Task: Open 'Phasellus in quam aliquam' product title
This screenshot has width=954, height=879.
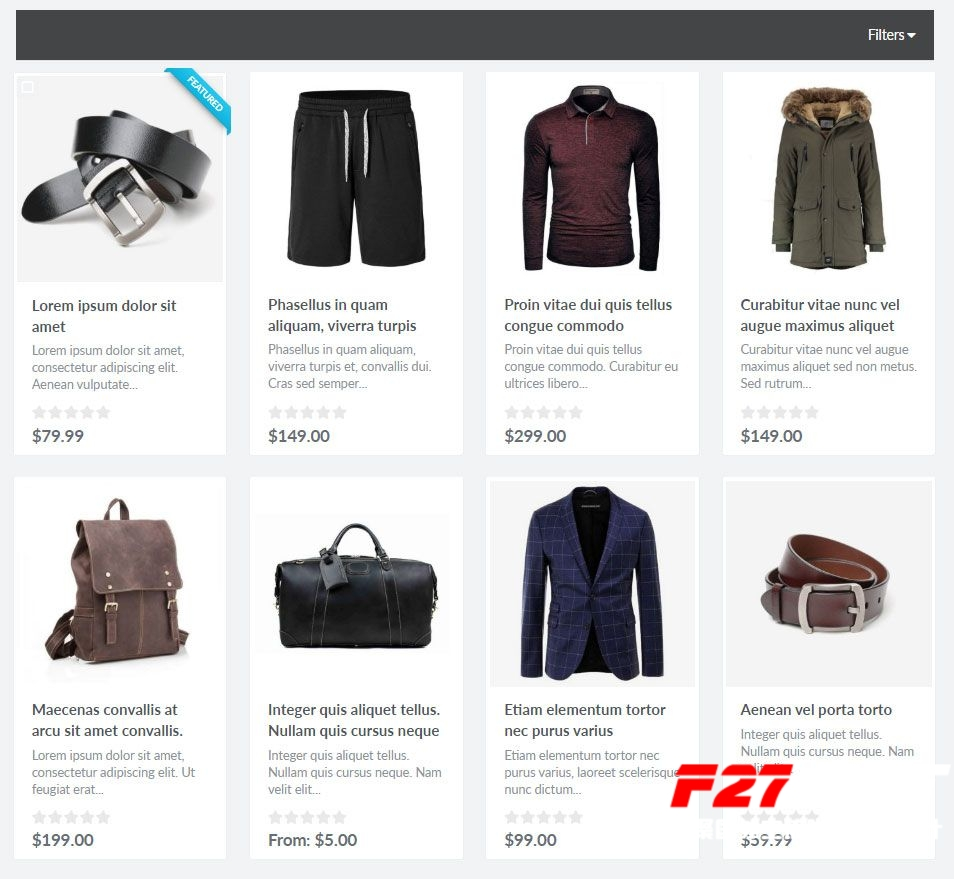Action: [x=342, y=315]
